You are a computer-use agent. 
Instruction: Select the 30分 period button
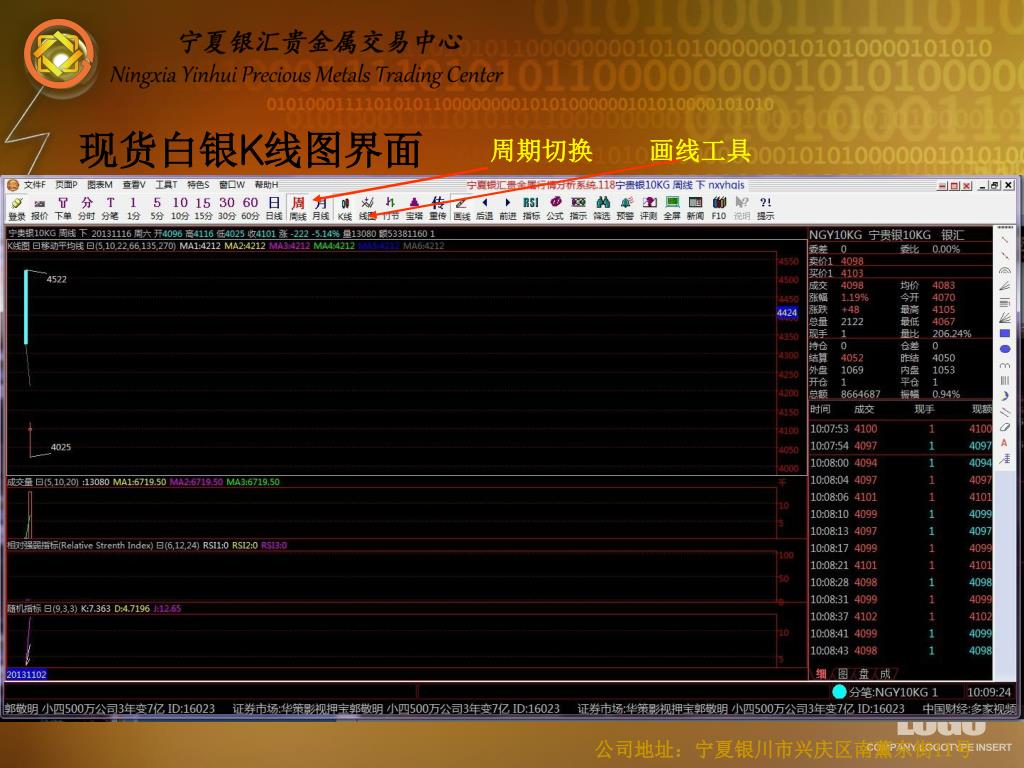click(227, 208)
